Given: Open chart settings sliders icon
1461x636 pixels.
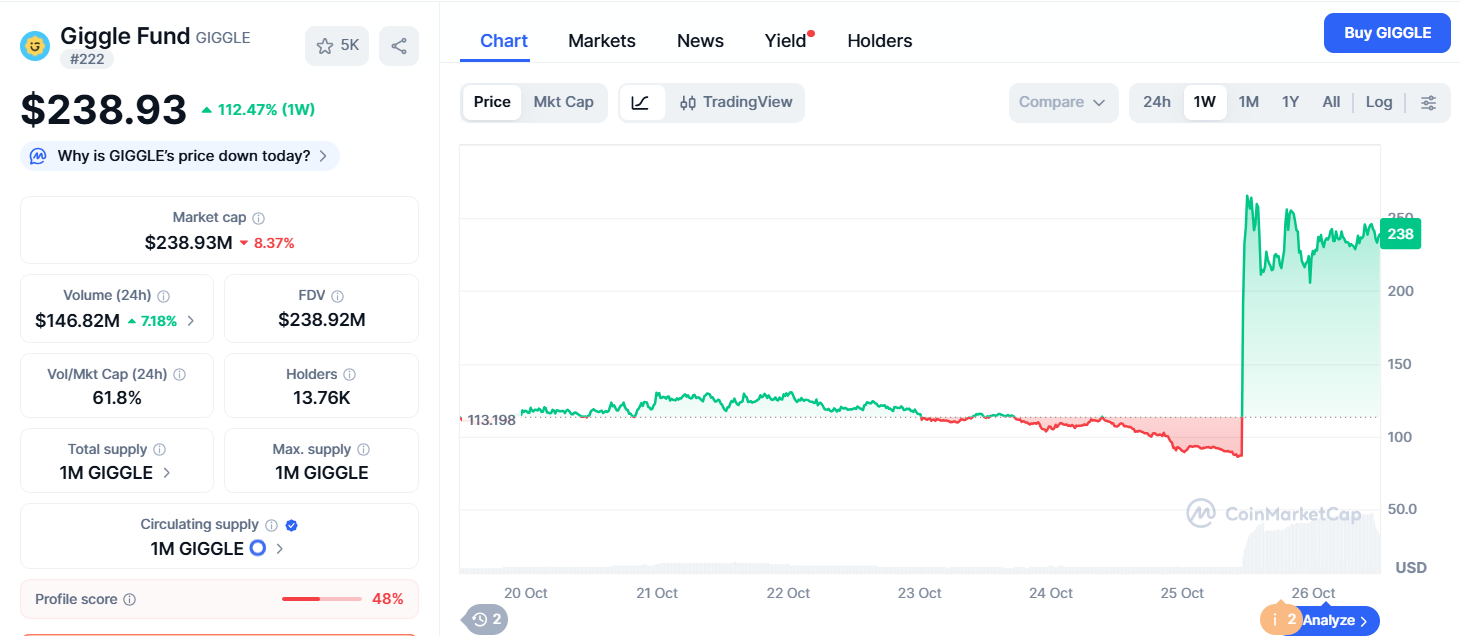Looking at the screenshot, I should 1429,102.
